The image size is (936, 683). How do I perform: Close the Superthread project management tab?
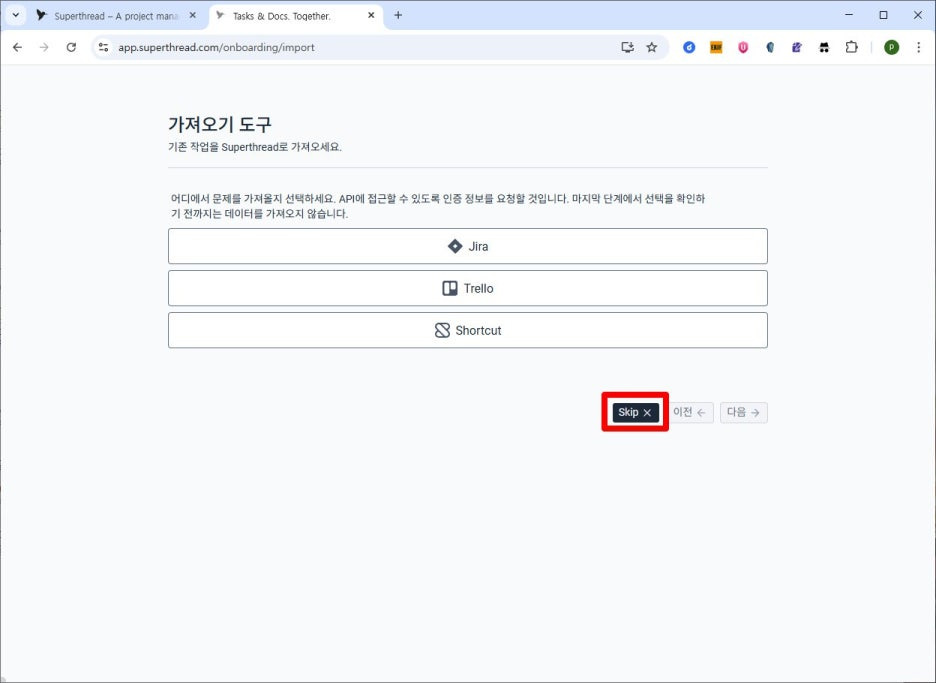point(192,16)
